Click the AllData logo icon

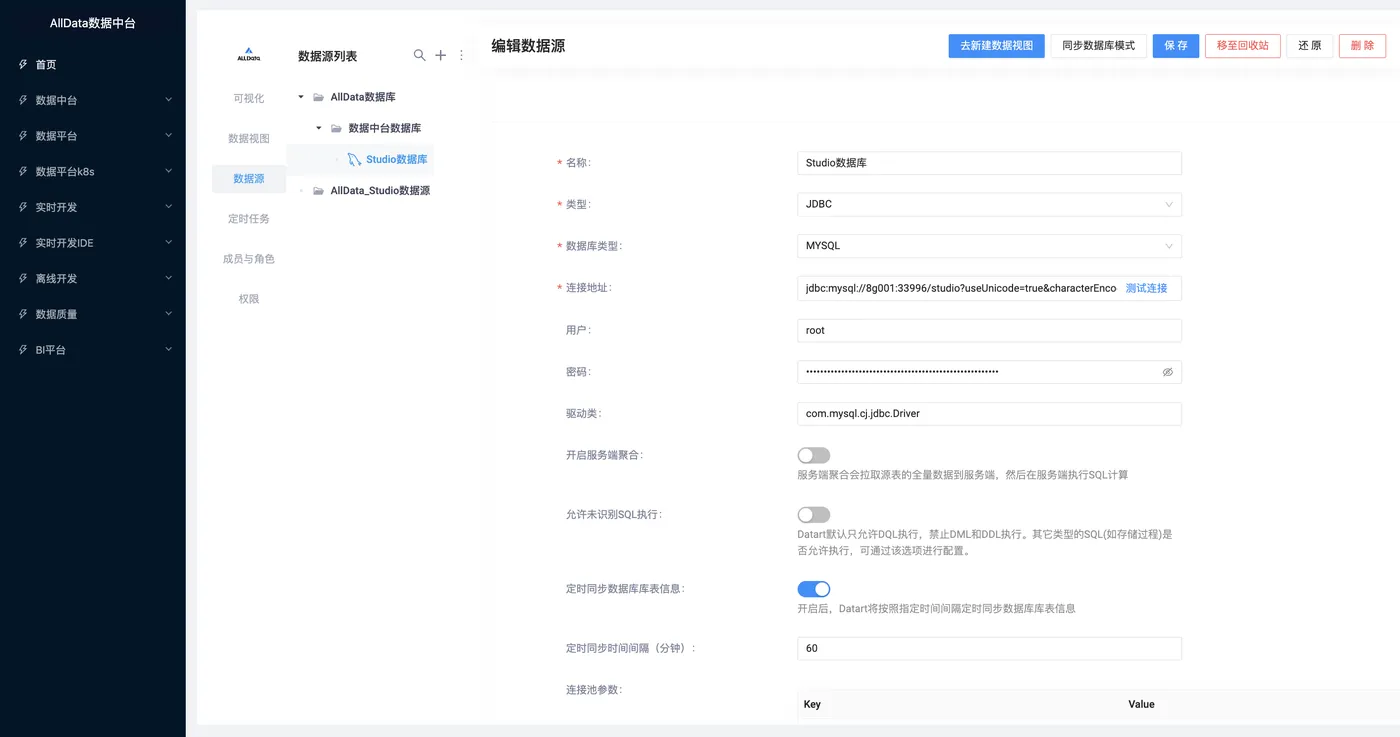pyautogui.click(x=249, y=55)
